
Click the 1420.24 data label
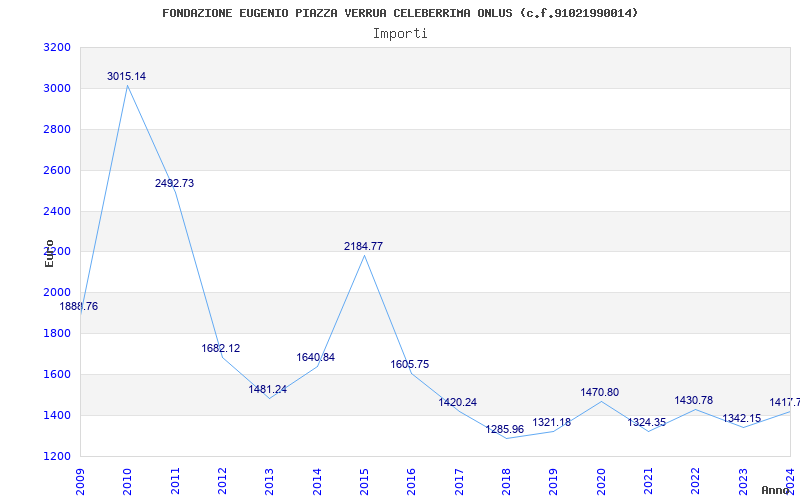[x=458, y=403]
